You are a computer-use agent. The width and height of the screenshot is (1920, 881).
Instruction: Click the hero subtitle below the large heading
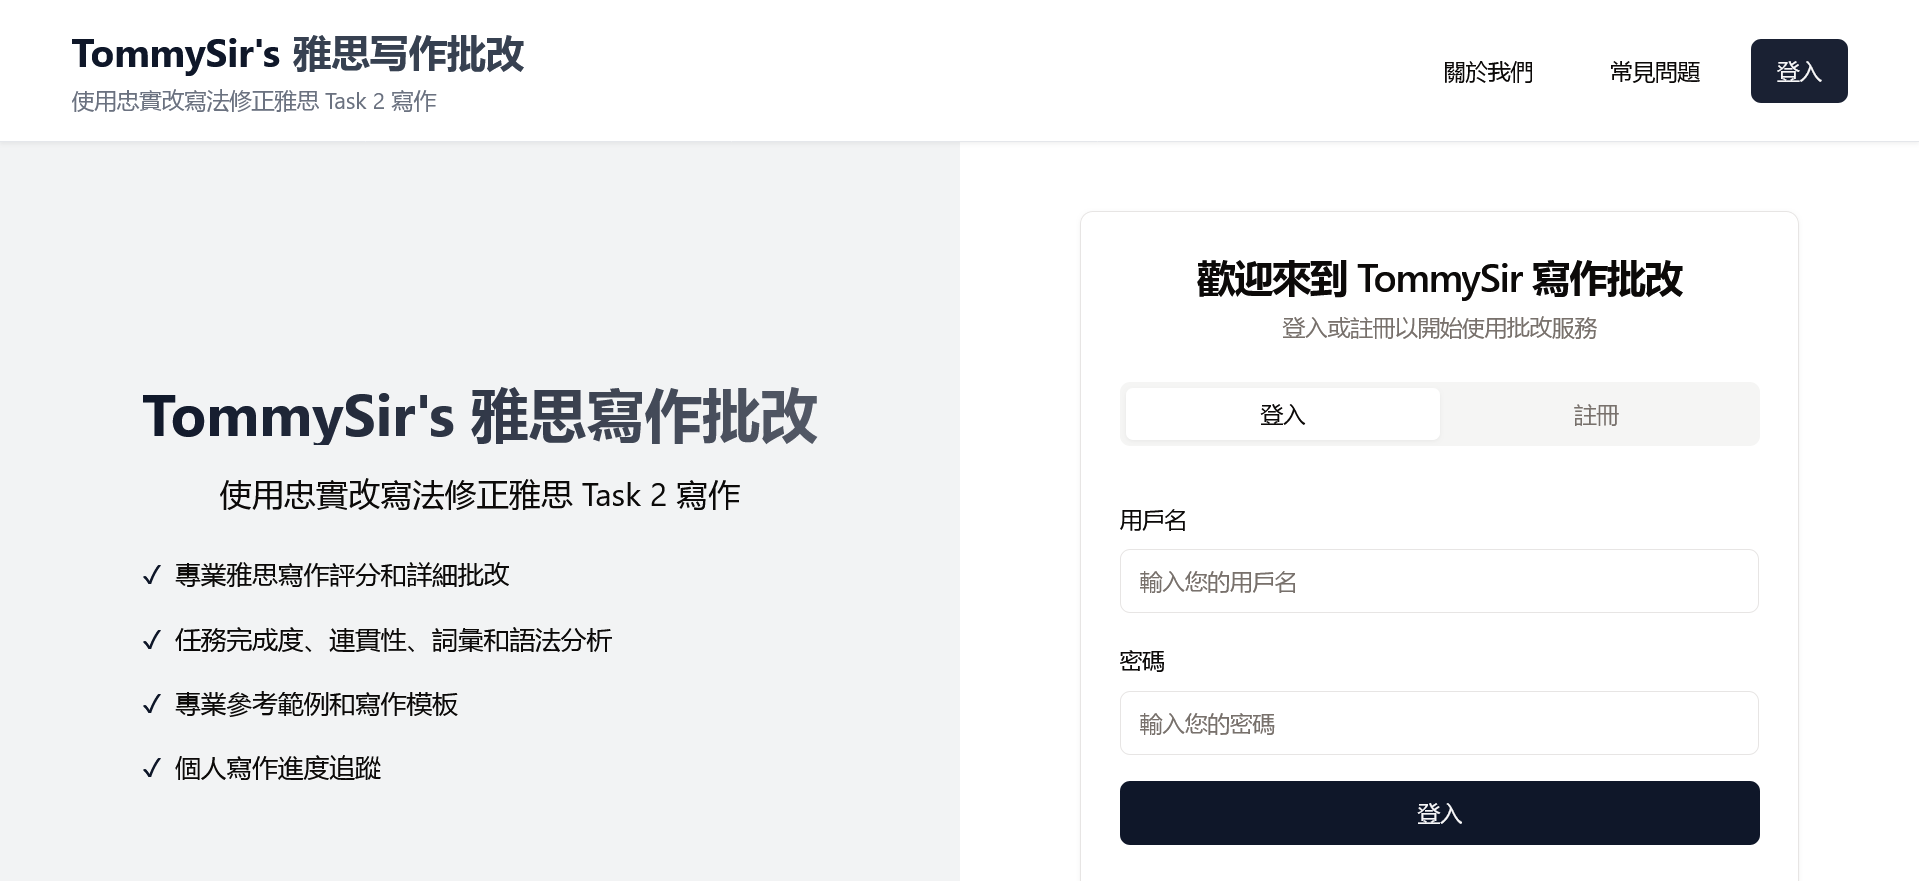click(x=479, y=495)
